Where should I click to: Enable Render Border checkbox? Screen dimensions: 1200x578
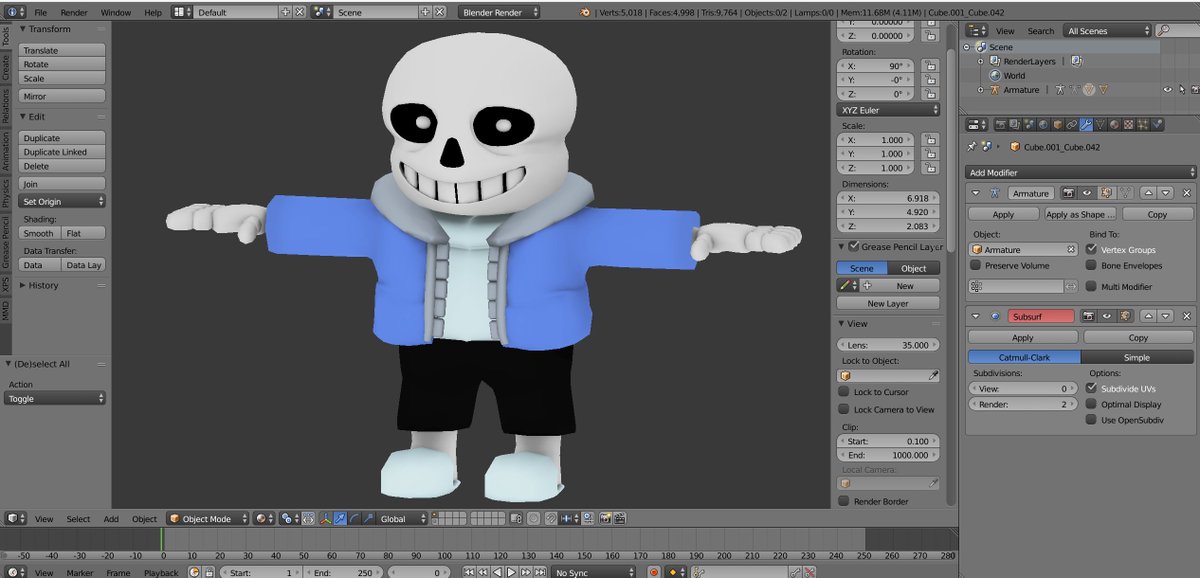(844, 501)
